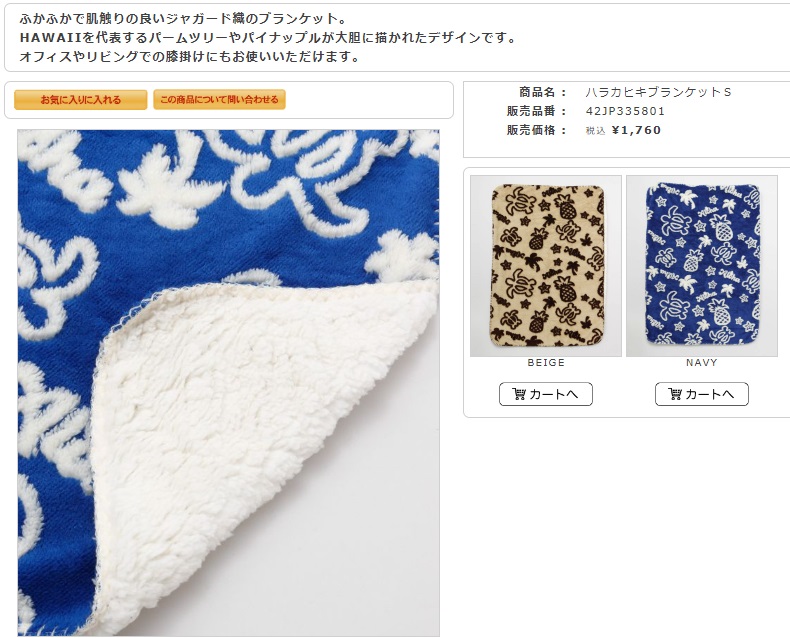Viewport: 790px width, 638px height.
Task: Click the cart icon under NAVY blanket
Action: tap(675, 394)
